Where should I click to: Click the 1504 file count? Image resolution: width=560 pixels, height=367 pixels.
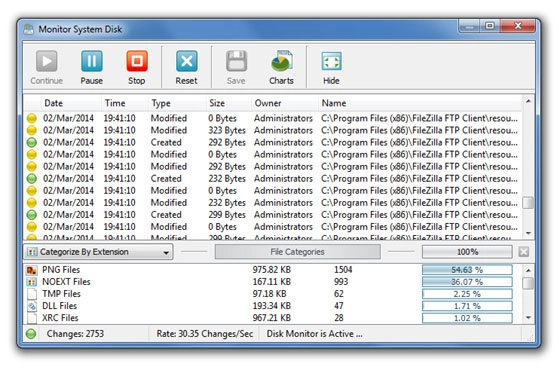(343, 270)
